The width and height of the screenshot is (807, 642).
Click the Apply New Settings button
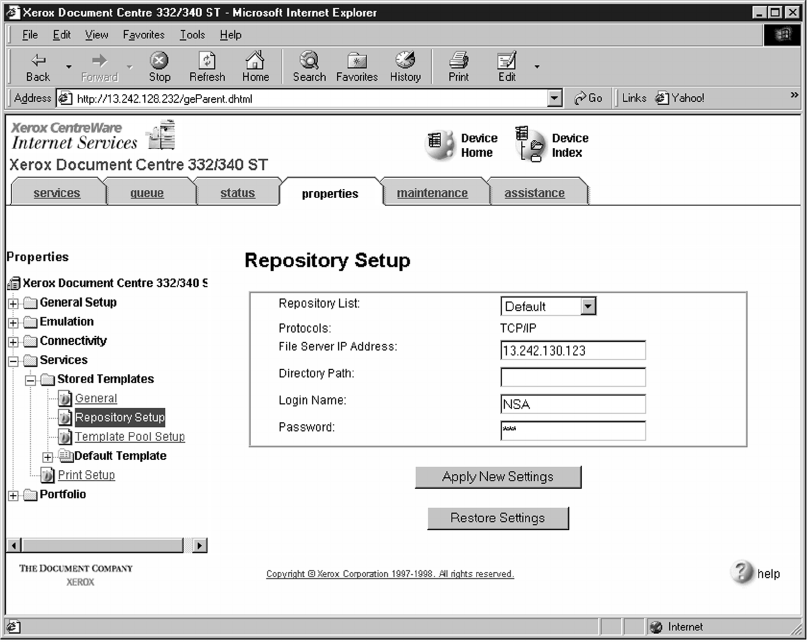[497, 477]
